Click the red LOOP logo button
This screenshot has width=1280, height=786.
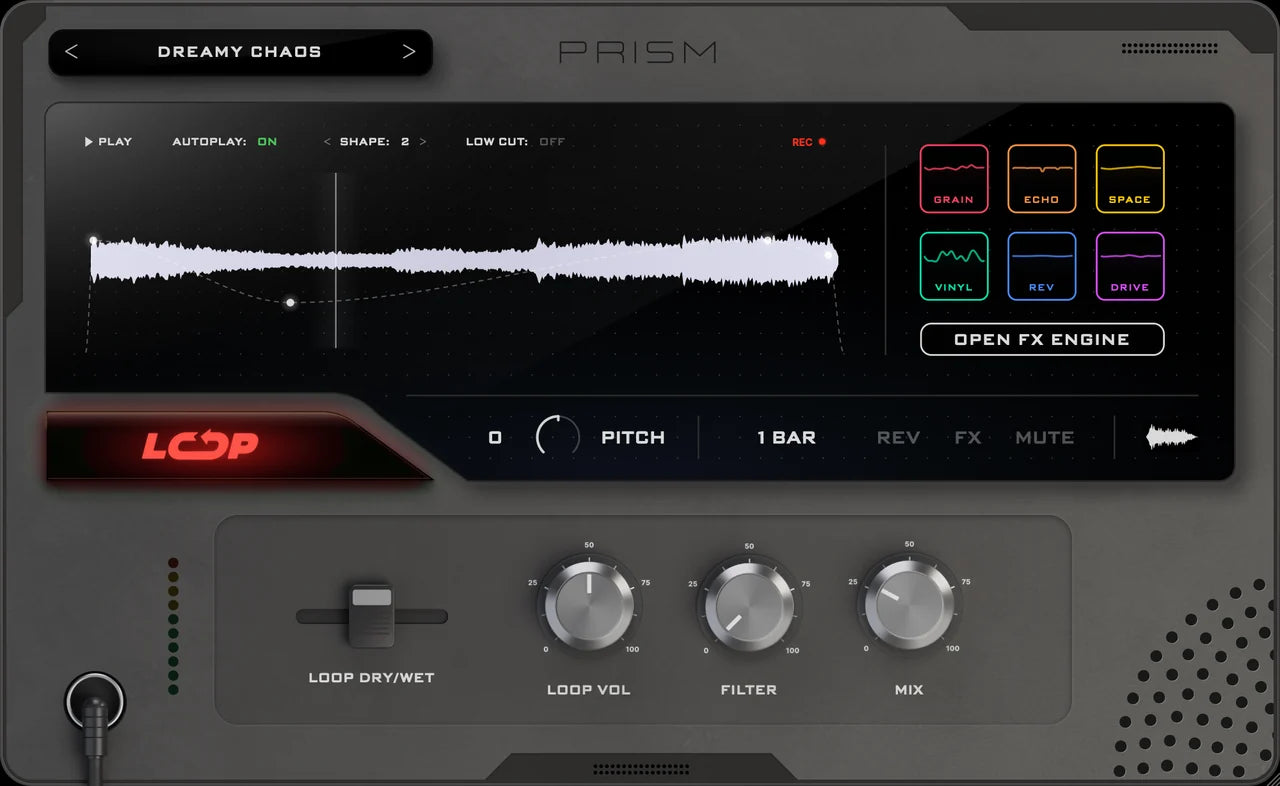(200, 445)
